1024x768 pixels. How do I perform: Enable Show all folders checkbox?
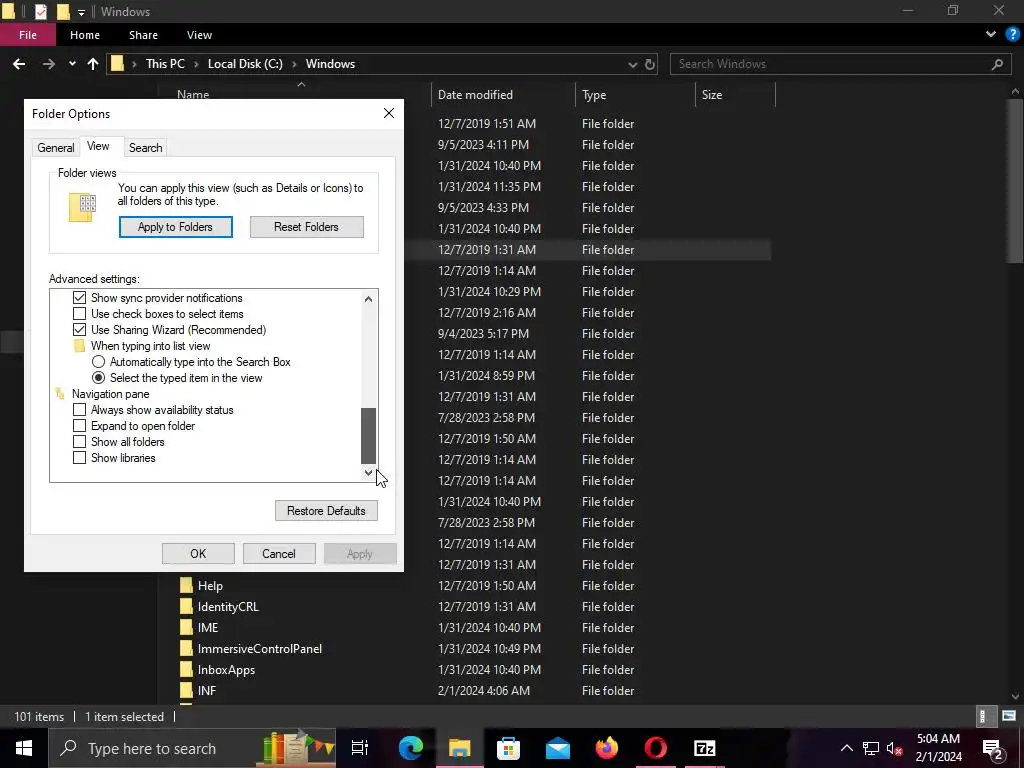pos(80,442)
